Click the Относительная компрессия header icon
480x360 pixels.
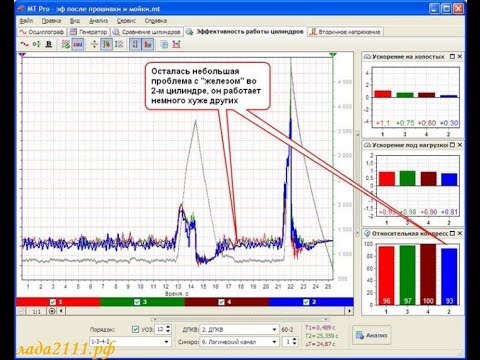(x=367, y=233)
